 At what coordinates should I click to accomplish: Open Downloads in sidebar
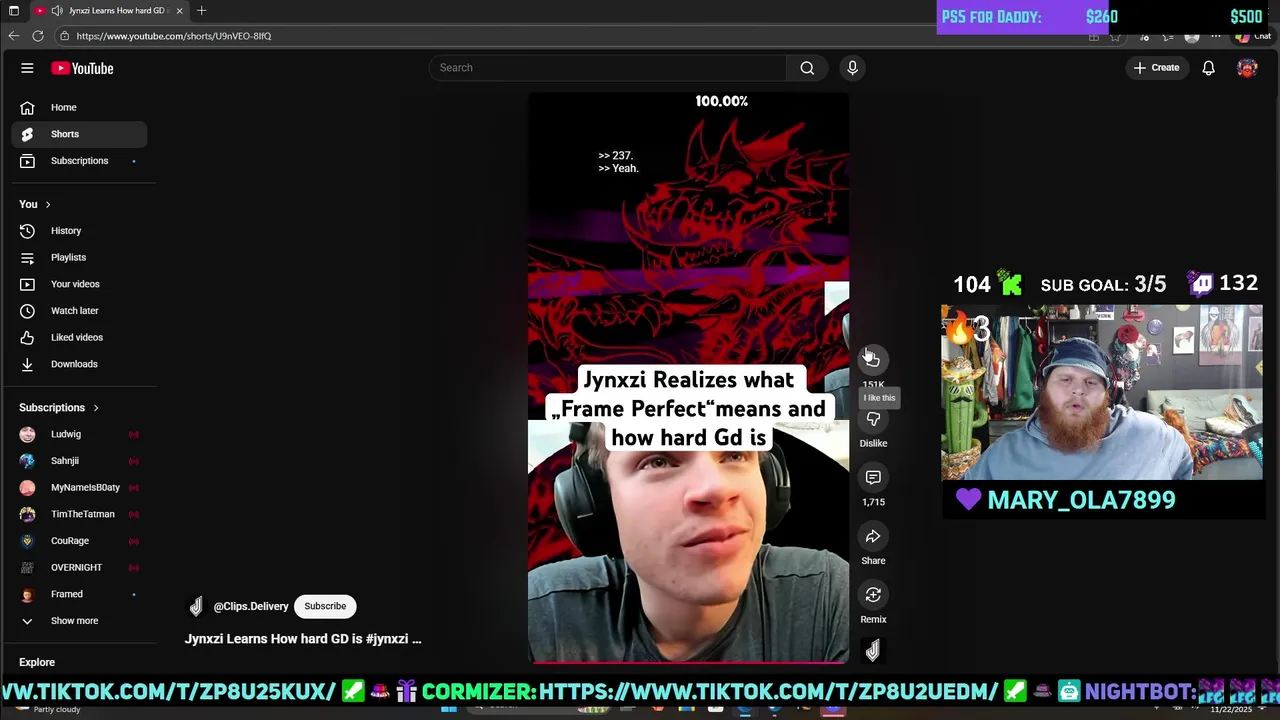coord(79,364)
